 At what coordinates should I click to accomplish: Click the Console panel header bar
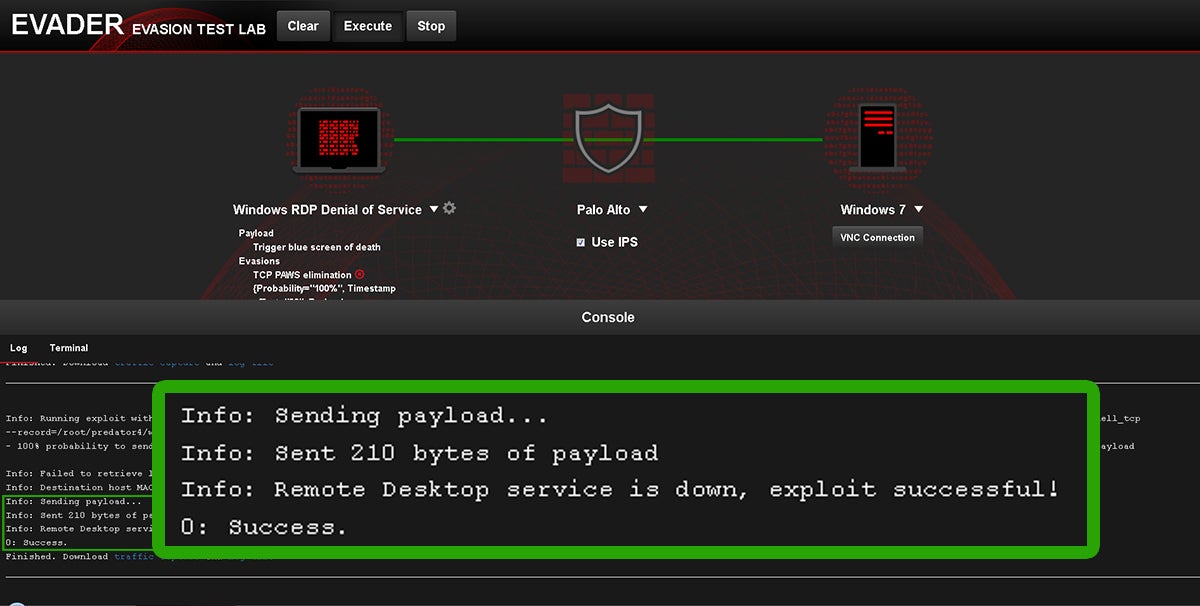click(x=600, y=317)
